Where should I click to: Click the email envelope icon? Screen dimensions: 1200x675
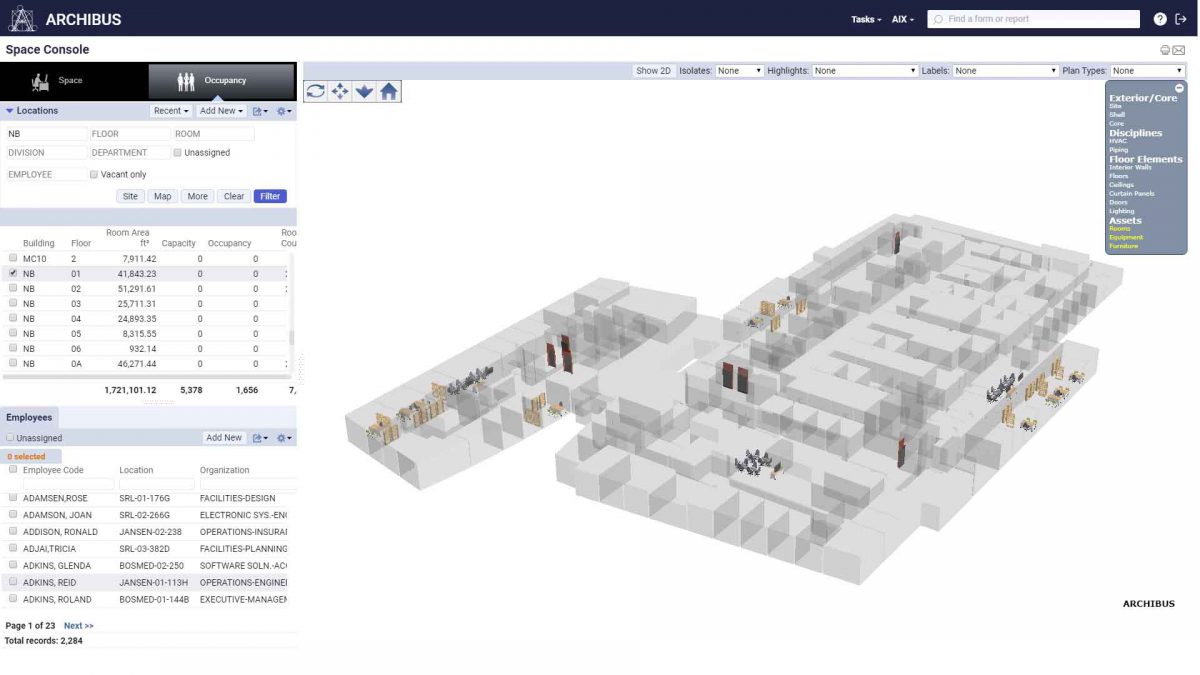[x=1179, y=50]
